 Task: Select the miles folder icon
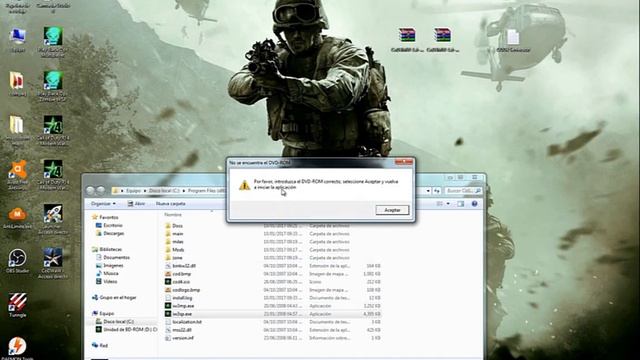tap(168, 242)
